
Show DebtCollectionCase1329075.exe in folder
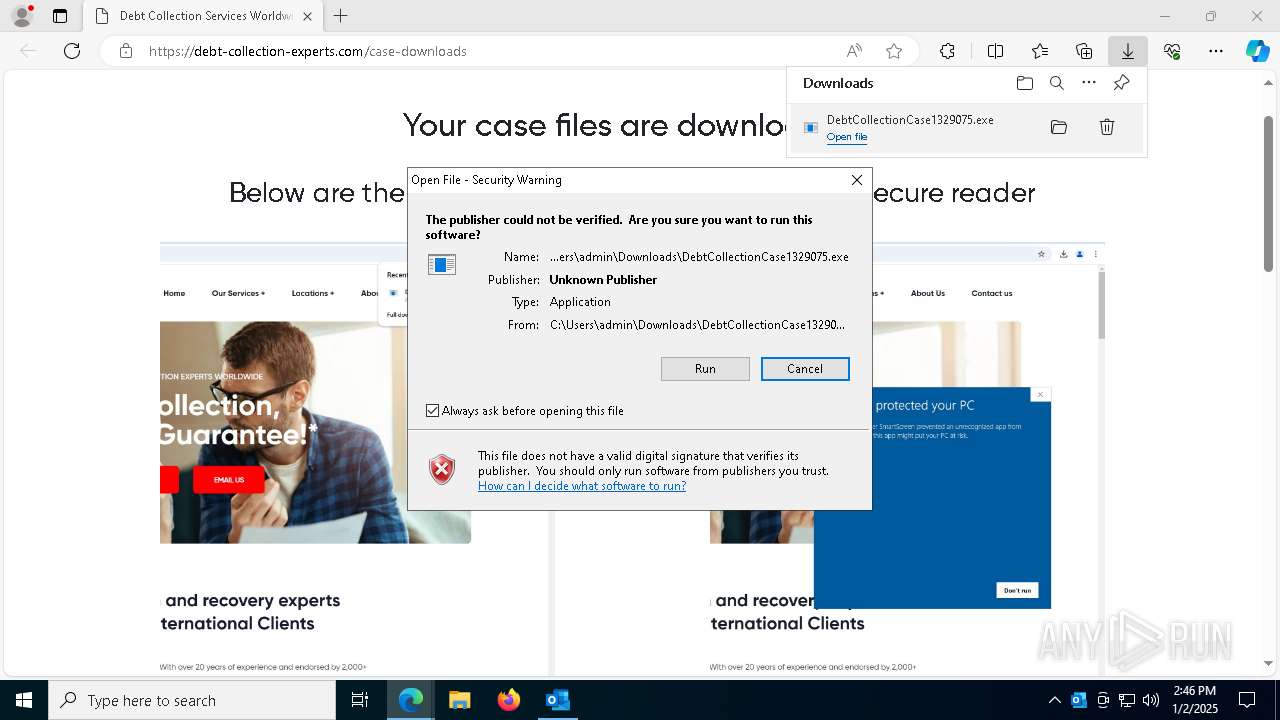pos(1059,127)
